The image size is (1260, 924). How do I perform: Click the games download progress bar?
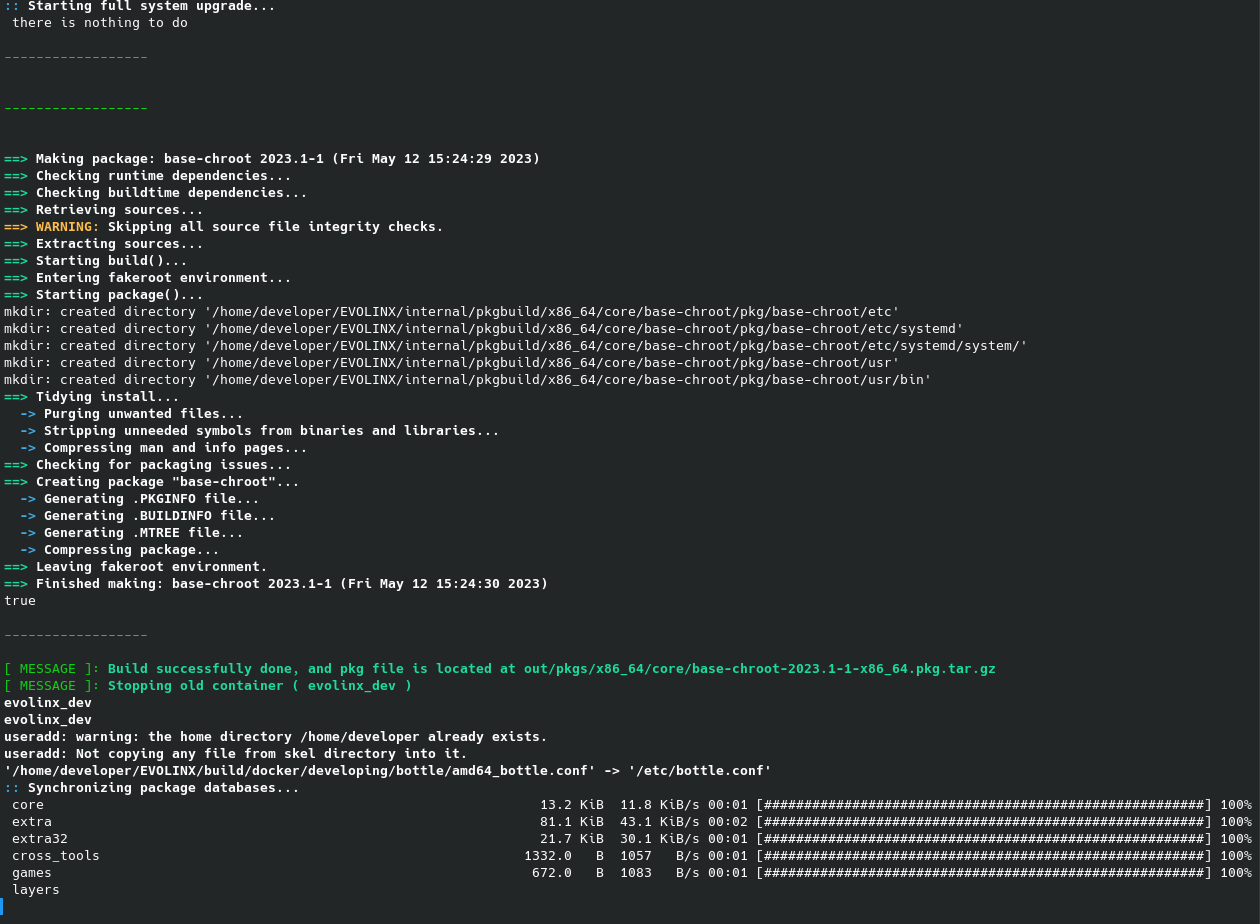(x=984, y=872)
